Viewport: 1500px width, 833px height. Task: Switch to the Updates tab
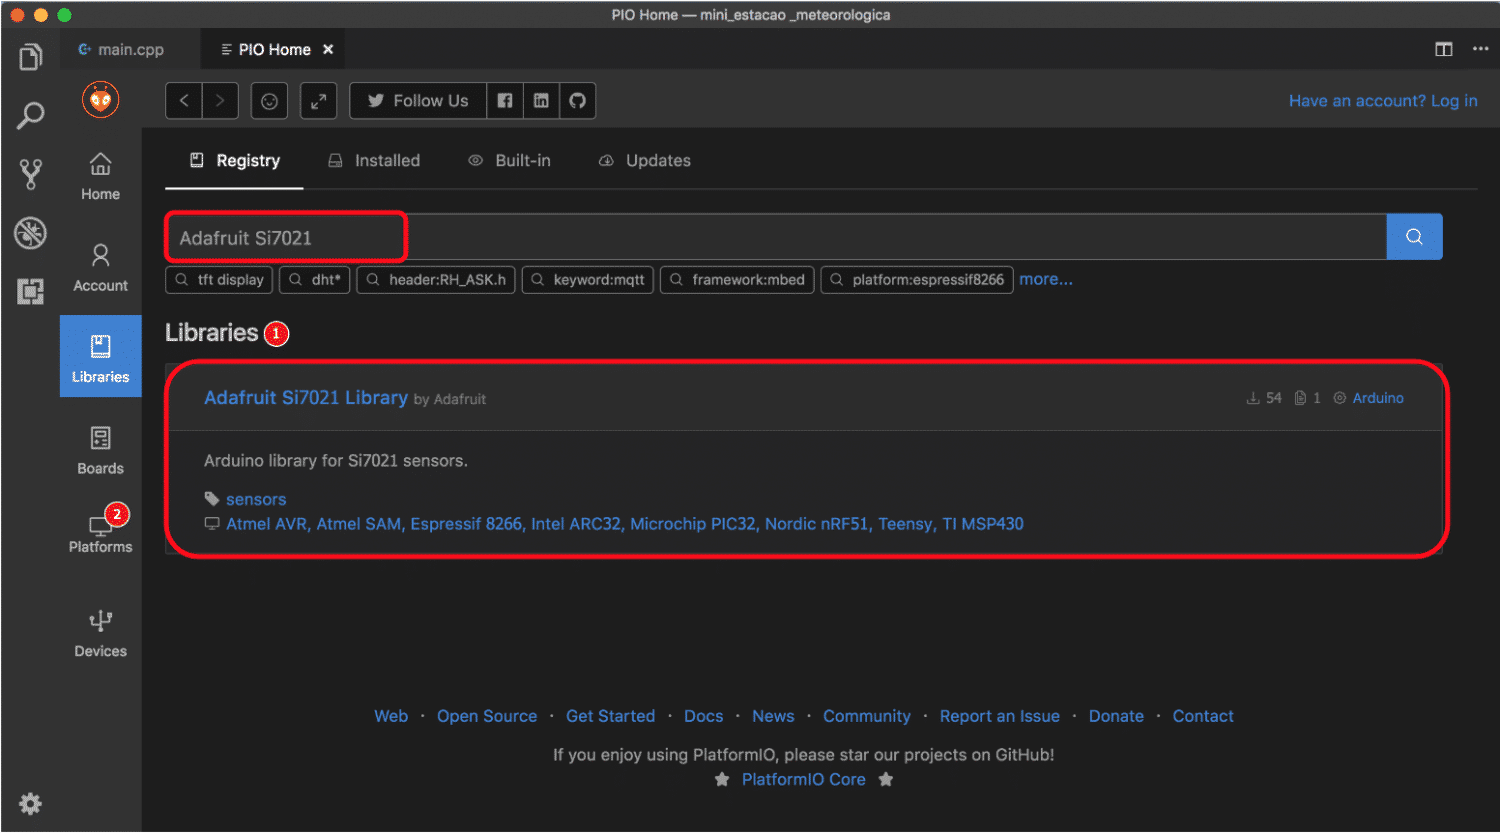[x=645, y=161]
